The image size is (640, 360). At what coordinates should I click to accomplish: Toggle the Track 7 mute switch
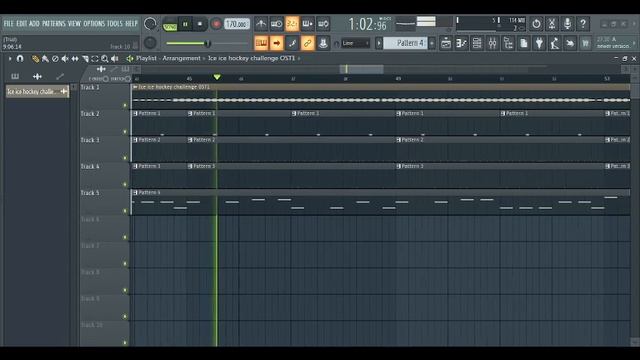(x=125, y=264)
